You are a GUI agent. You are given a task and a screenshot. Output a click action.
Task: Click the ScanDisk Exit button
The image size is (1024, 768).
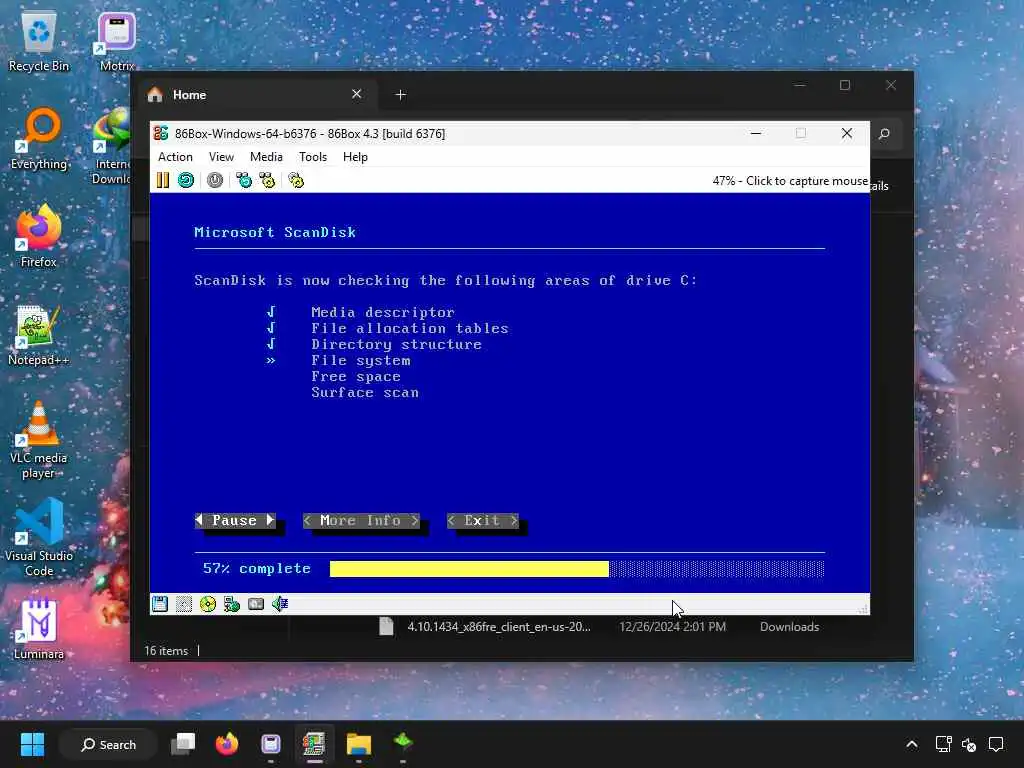pos(483,520)
